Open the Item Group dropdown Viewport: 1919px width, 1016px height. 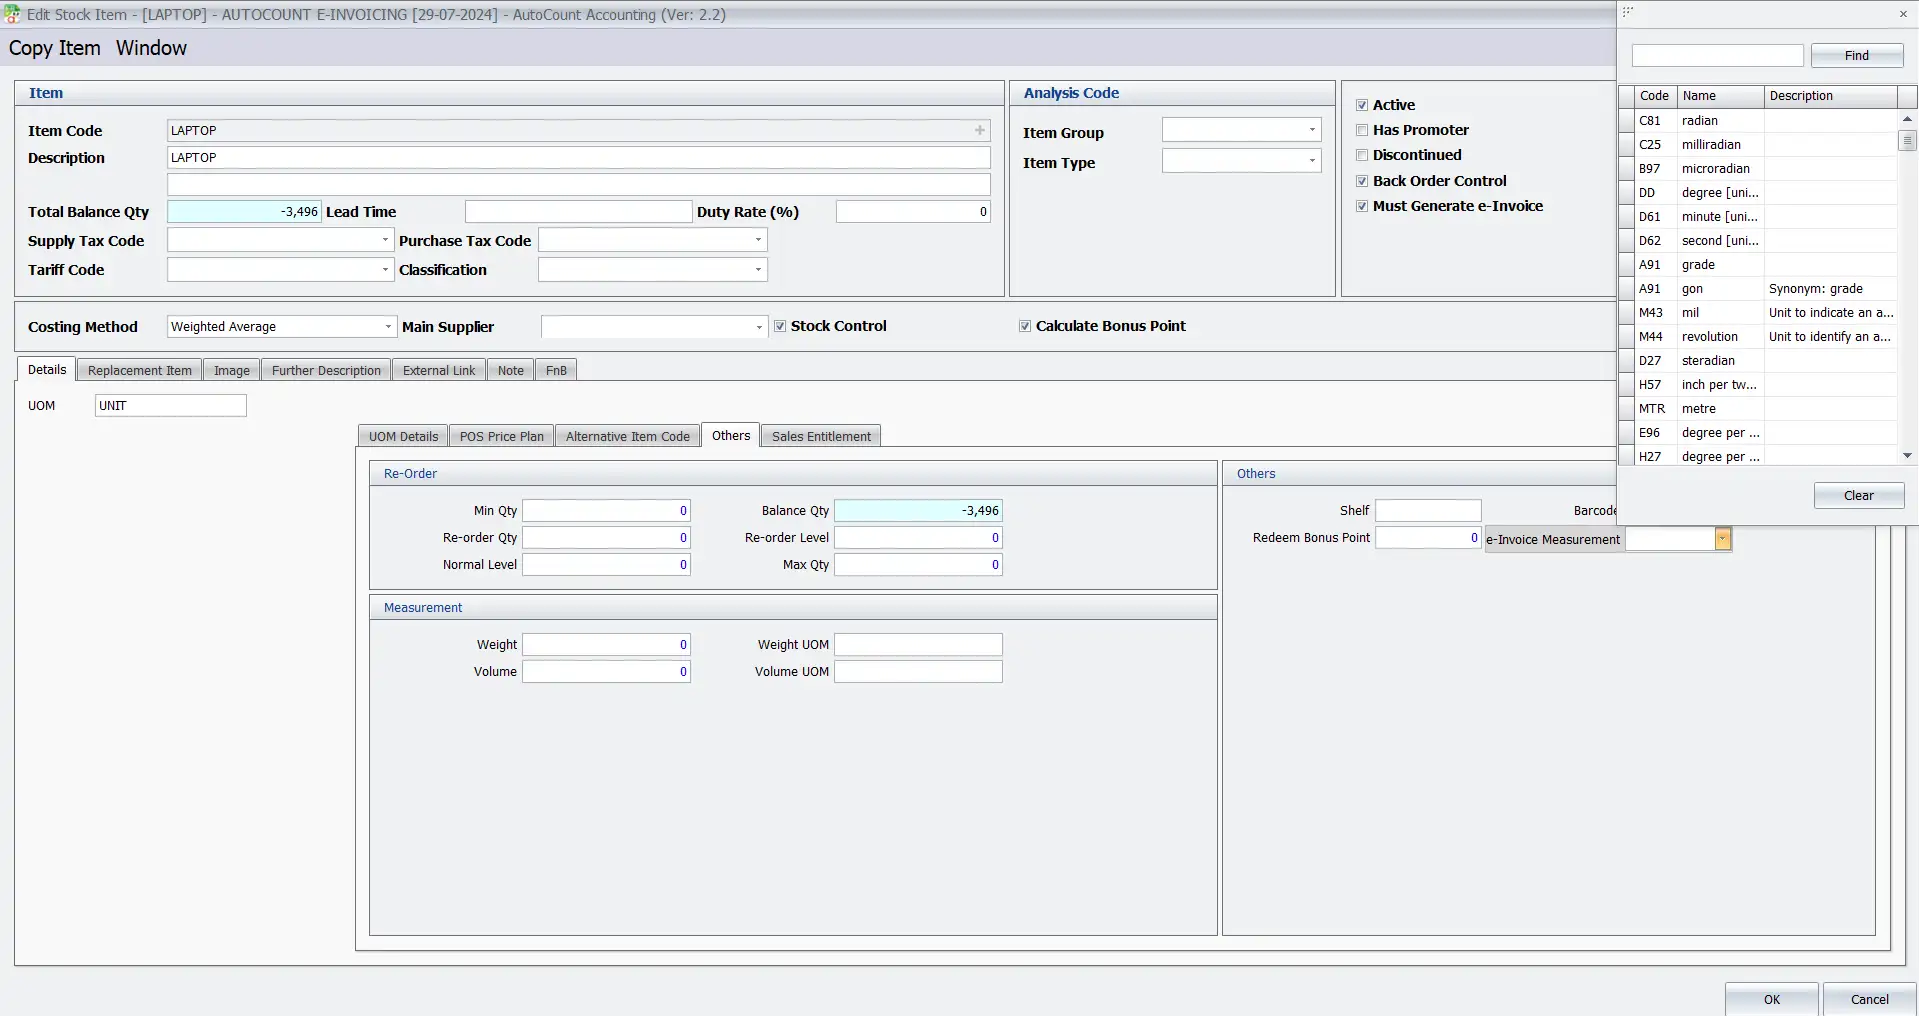1311,129
